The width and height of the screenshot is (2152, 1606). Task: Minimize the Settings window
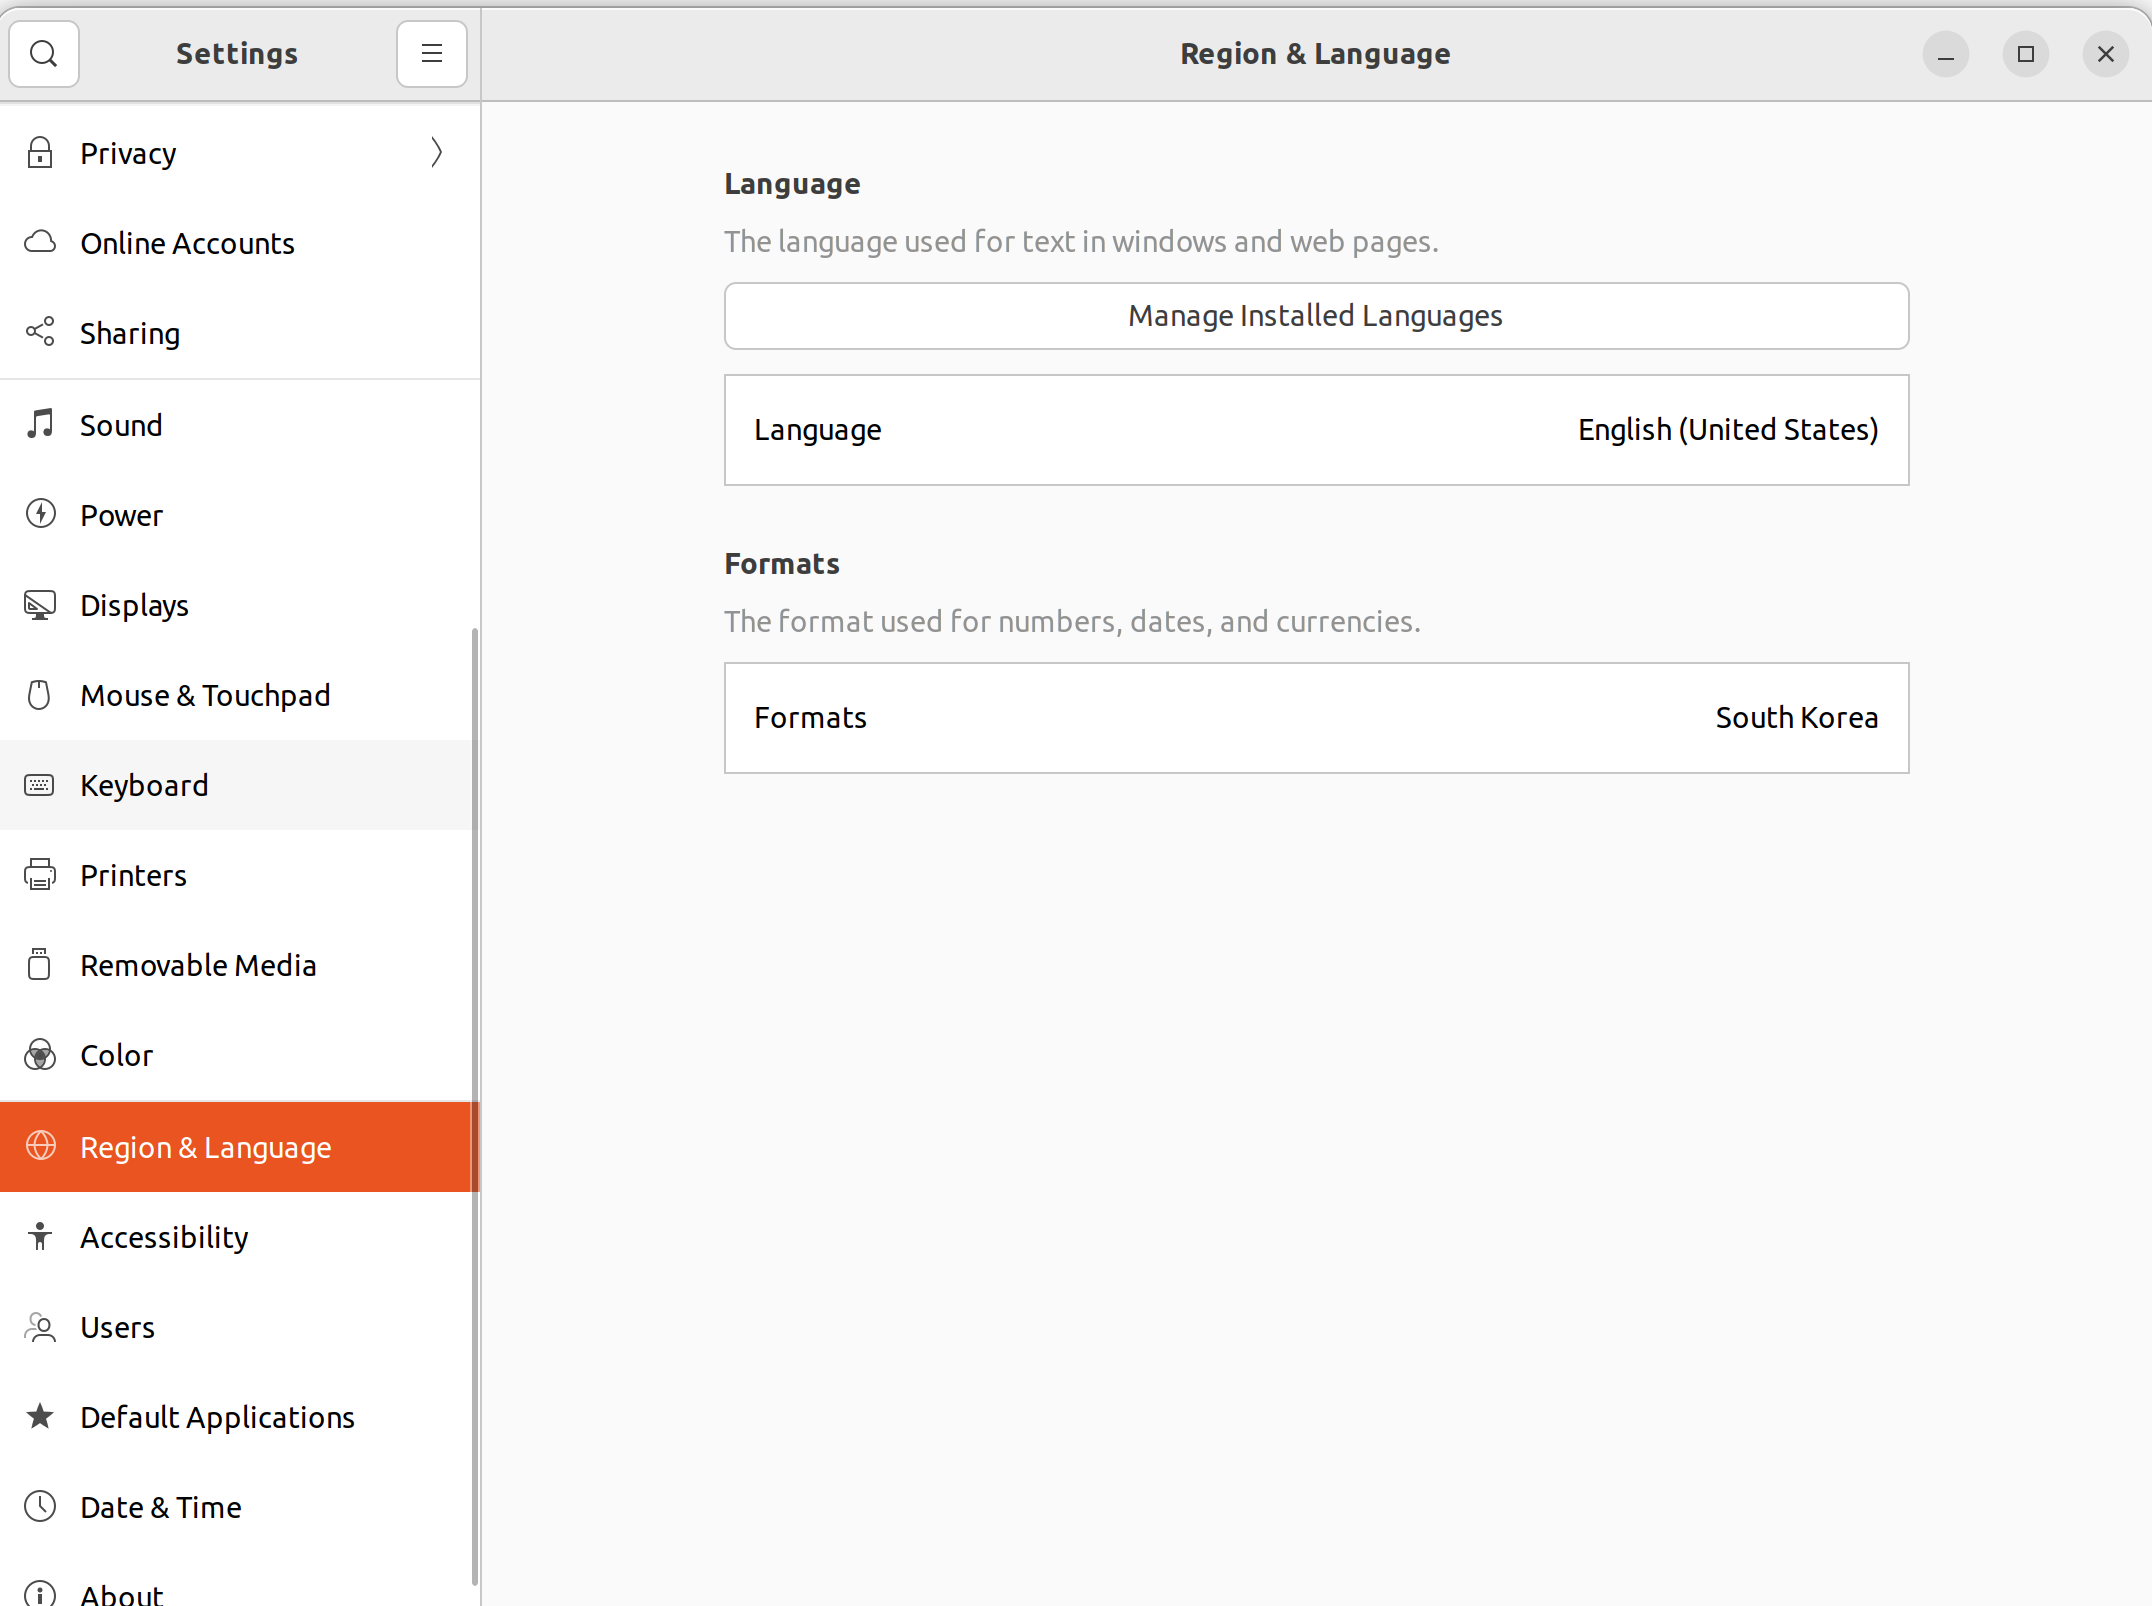point(1945,54)
